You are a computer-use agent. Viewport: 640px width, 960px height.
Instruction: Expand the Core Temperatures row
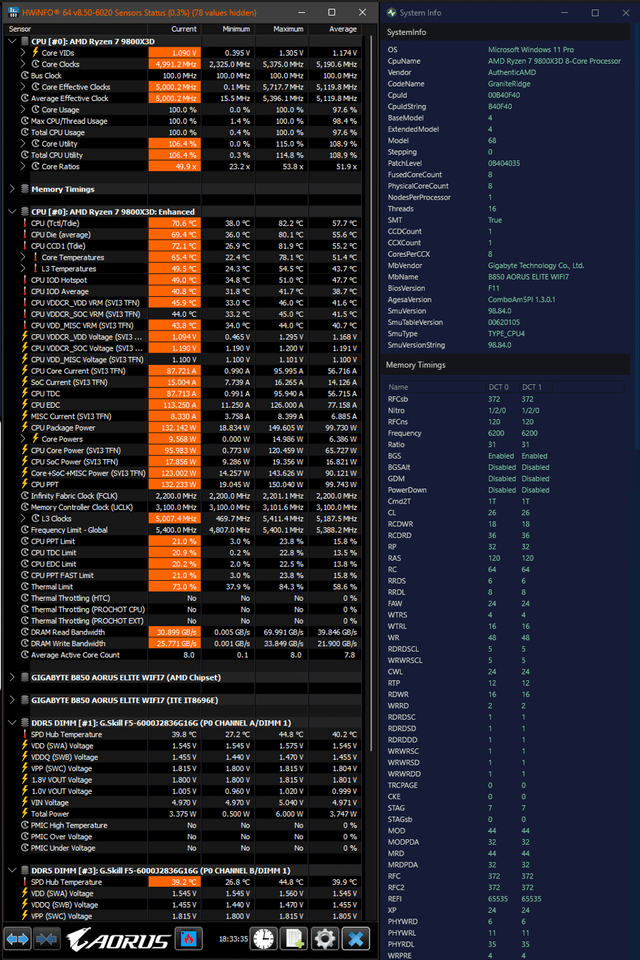tap(23, 257)
